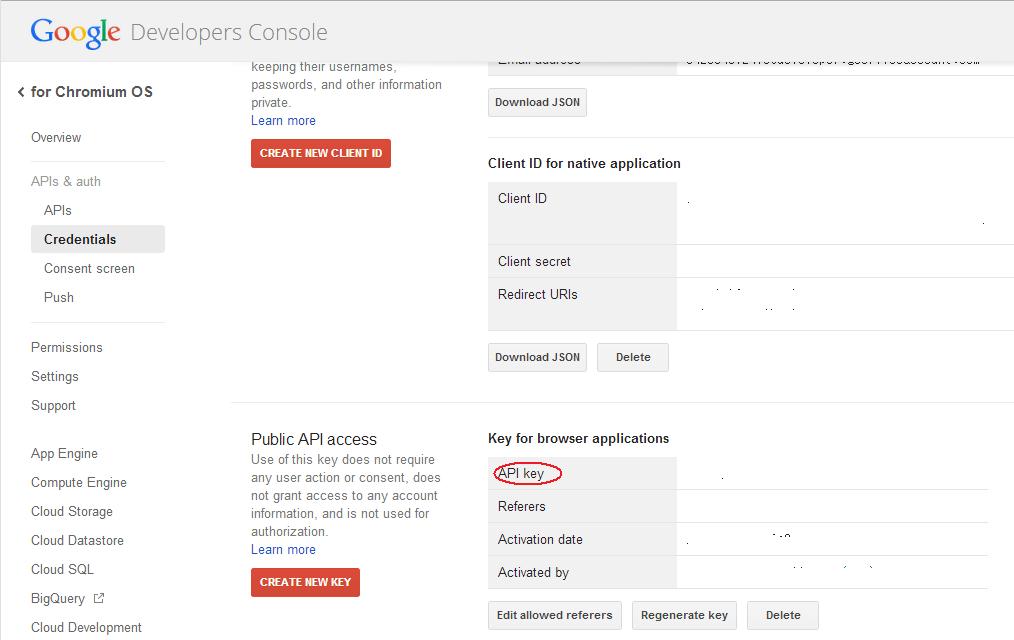
Task: Click Edit allowed referers button
Action: 555,615
